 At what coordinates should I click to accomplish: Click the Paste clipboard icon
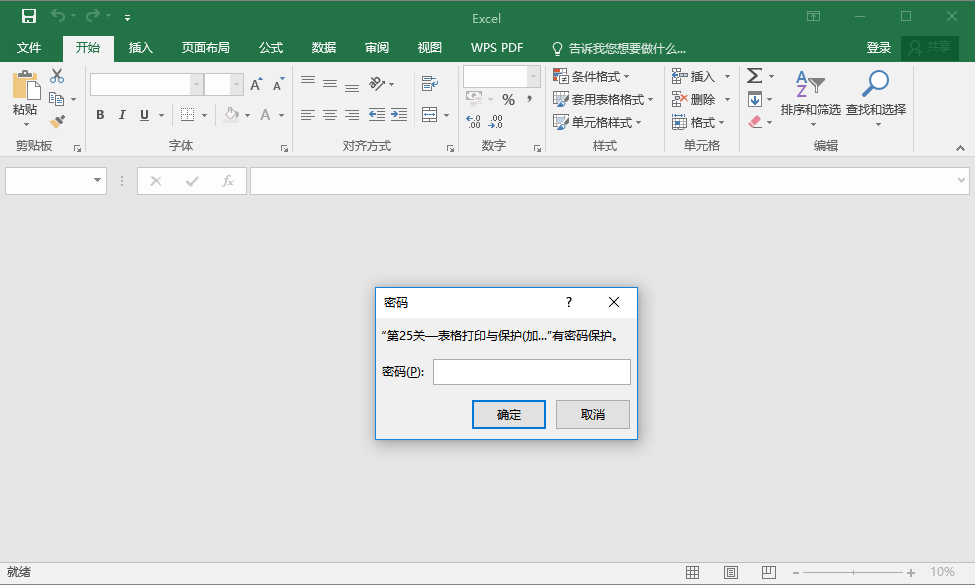25,85
